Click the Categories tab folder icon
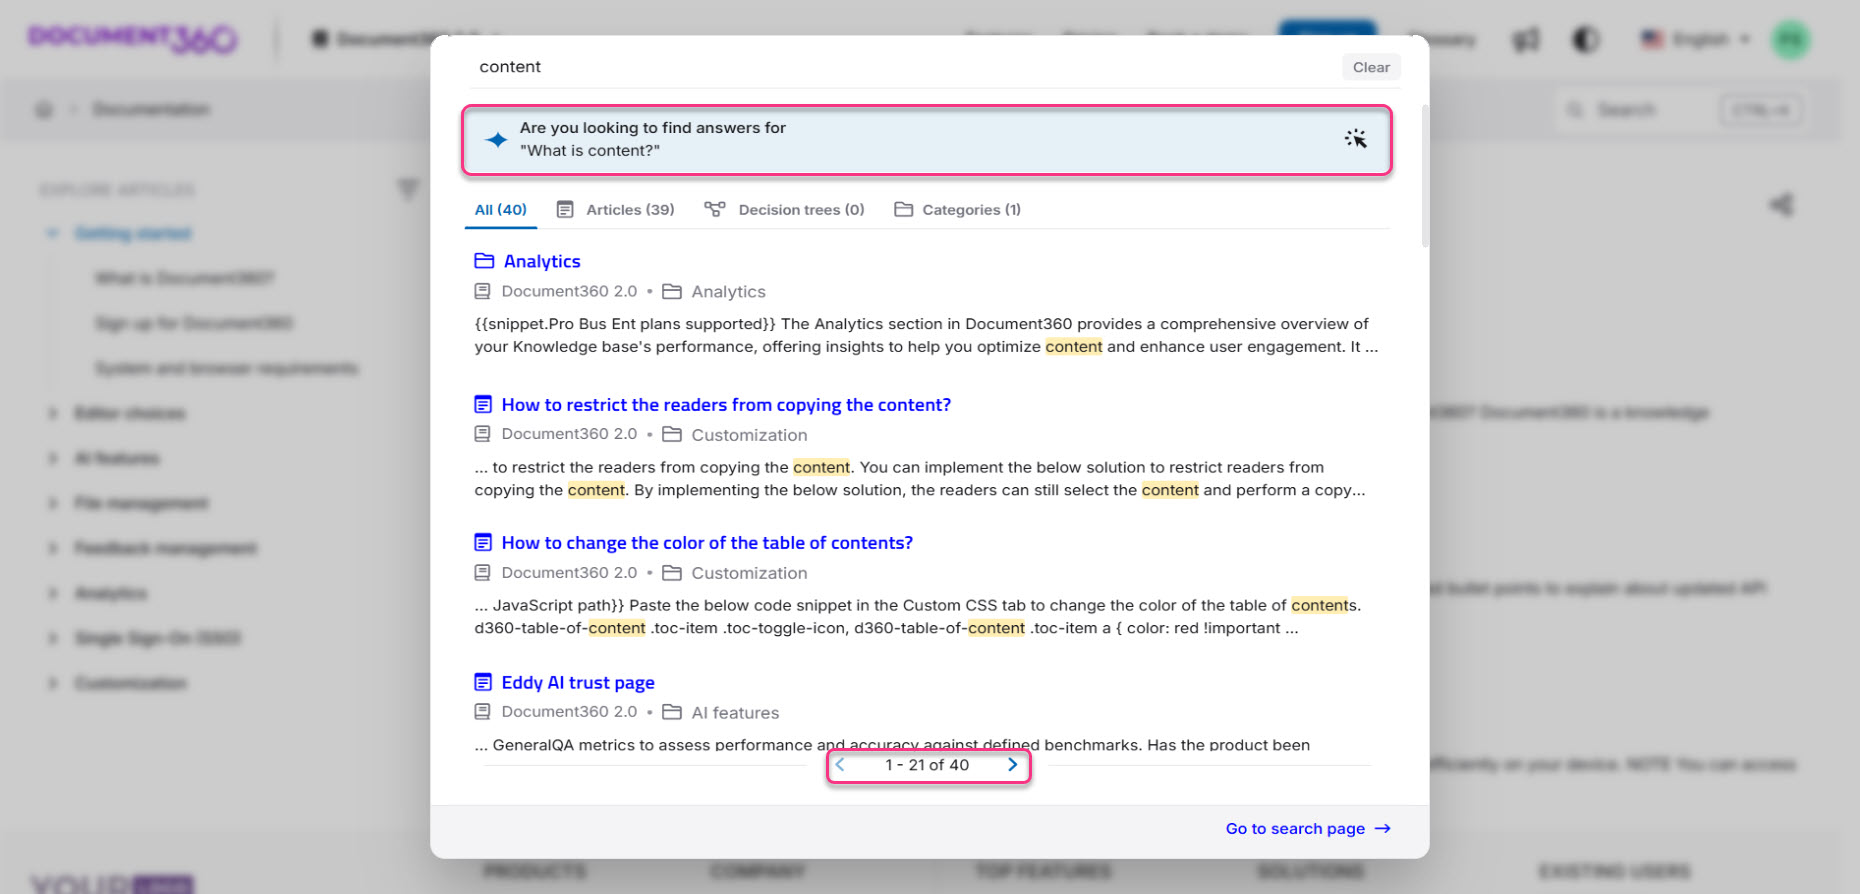This screenshot has width=1860, height=894. coord(903,209)
